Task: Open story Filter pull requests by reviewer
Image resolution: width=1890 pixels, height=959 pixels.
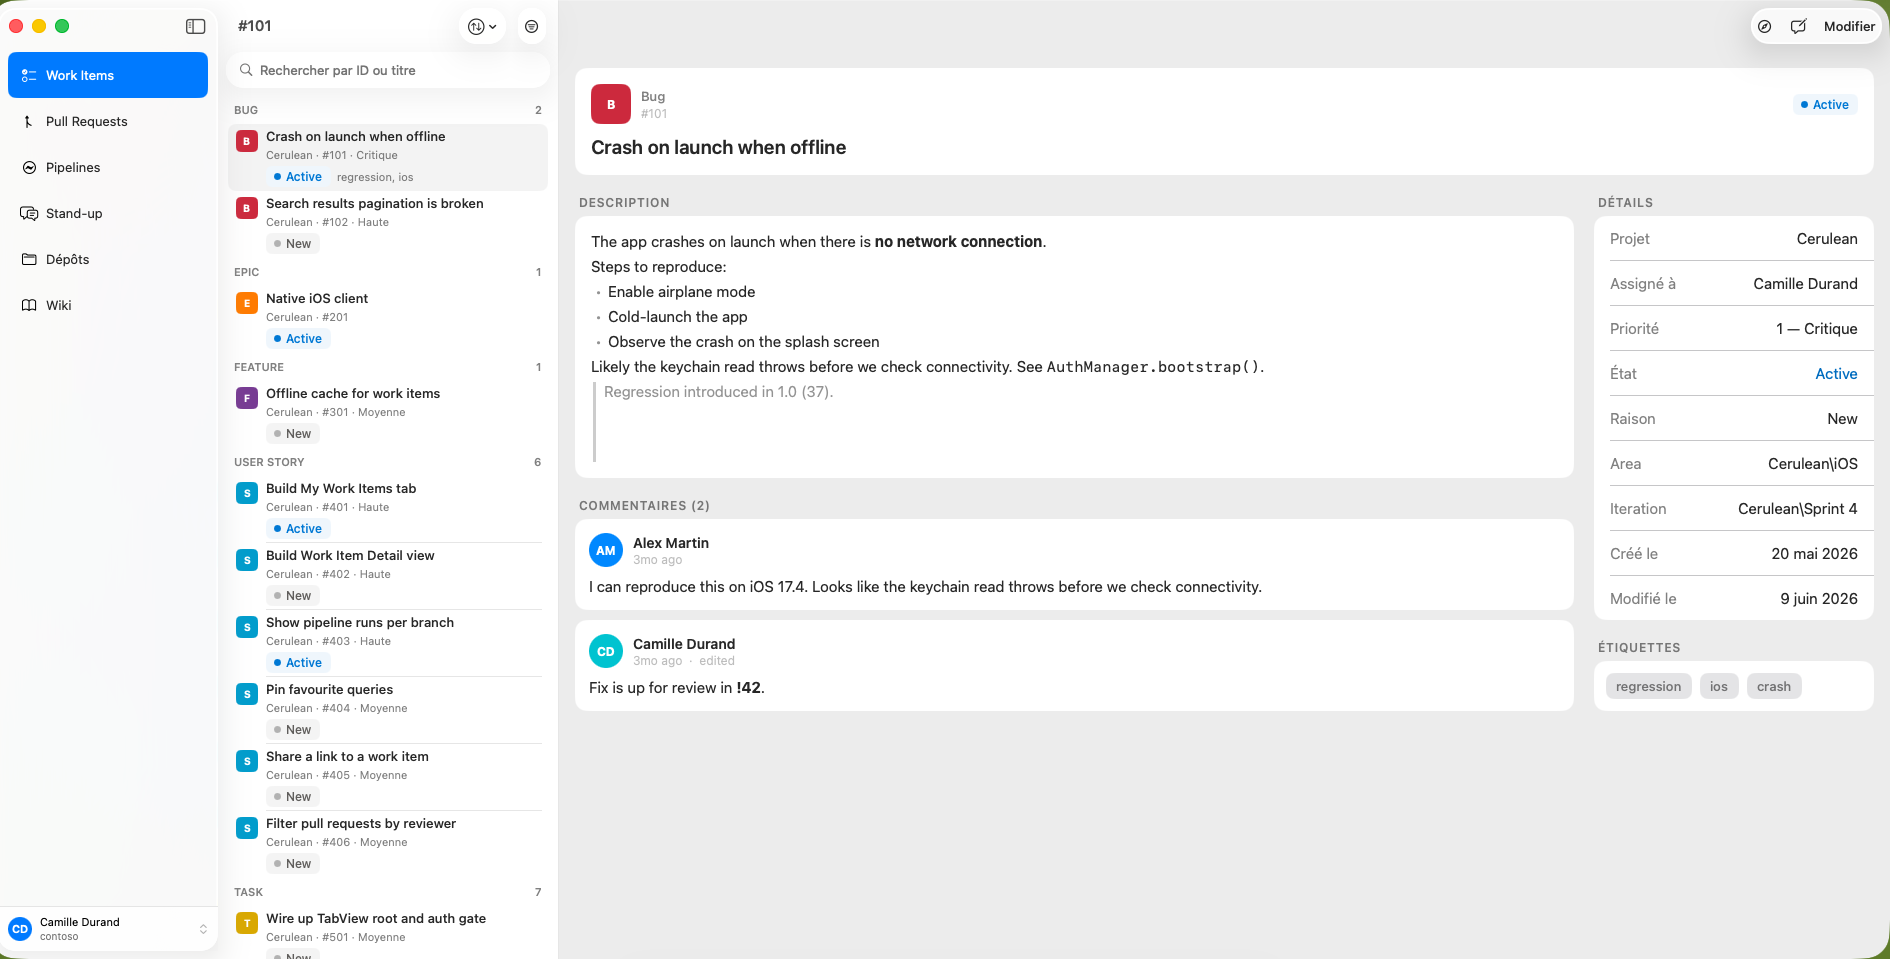Action: pos(388,844)
